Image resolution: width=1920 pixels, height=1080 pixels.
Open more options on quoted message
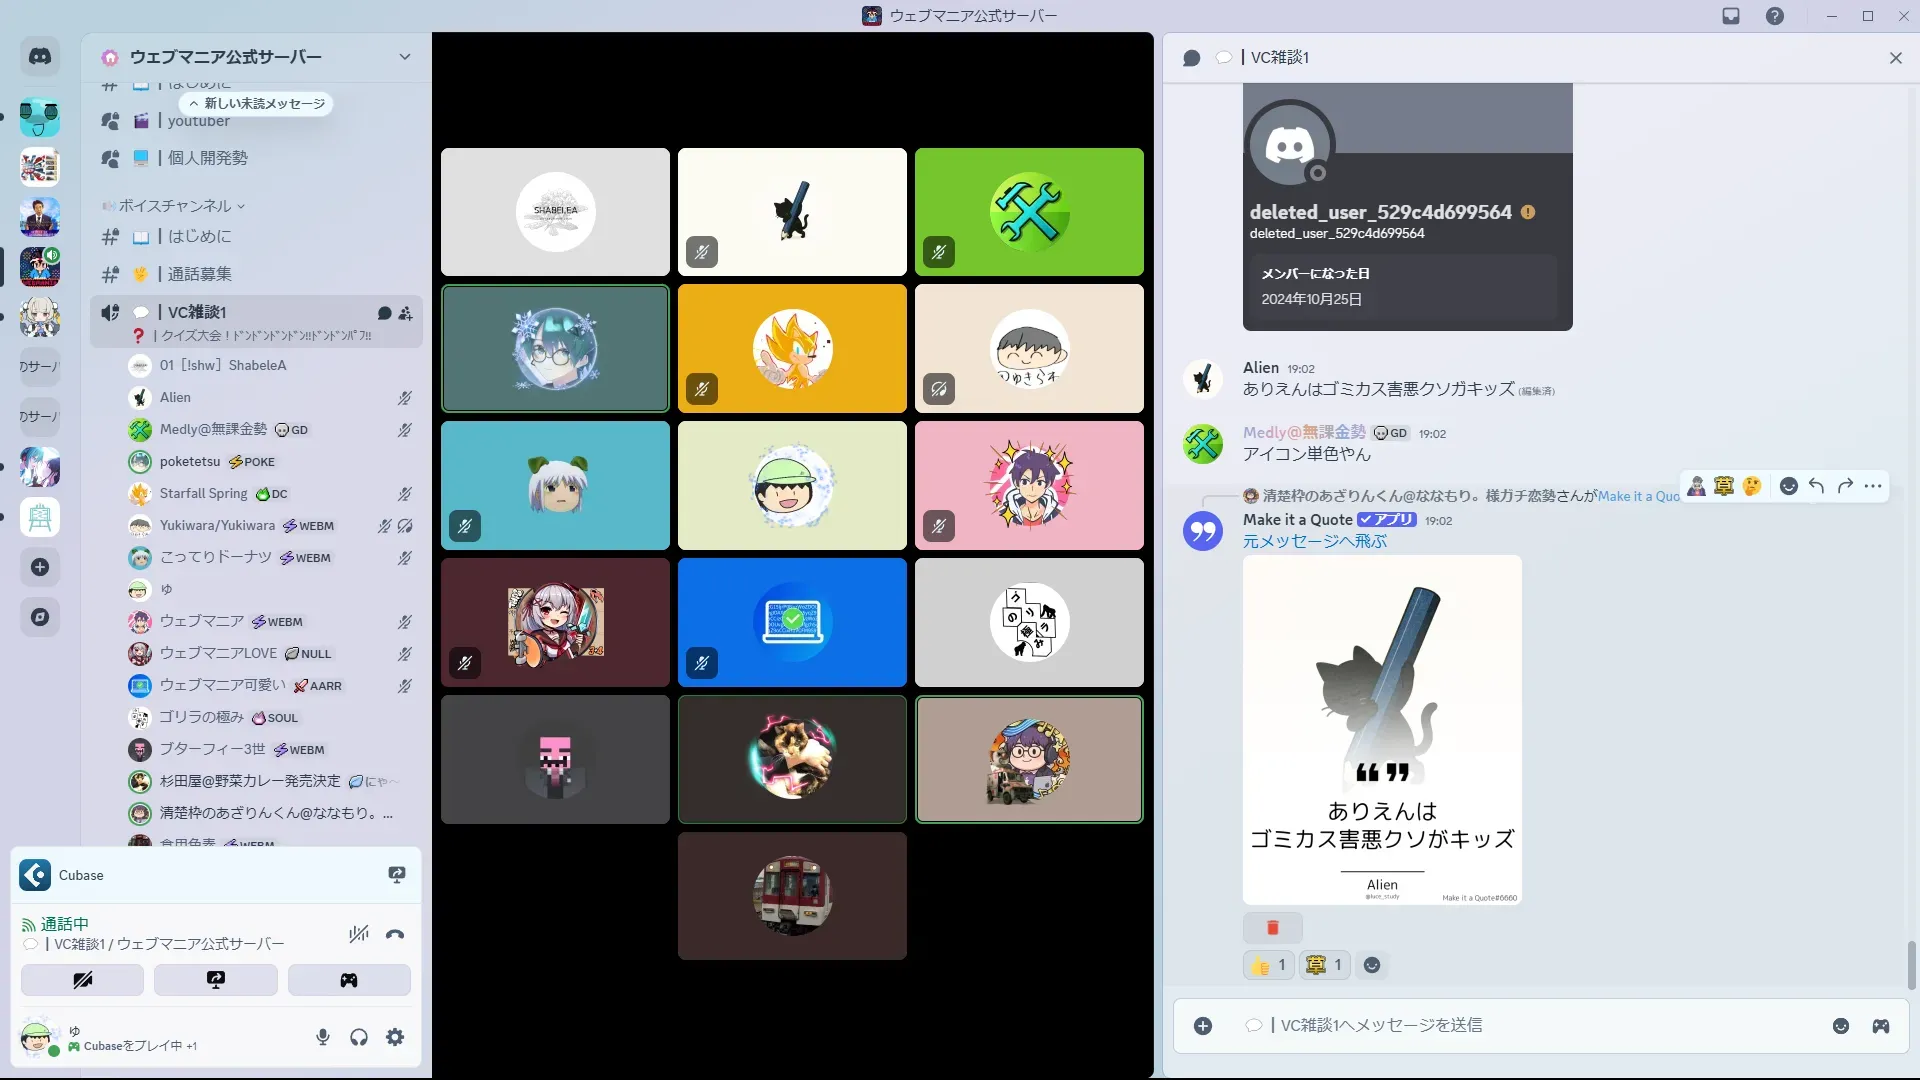tap(1873, 486)
